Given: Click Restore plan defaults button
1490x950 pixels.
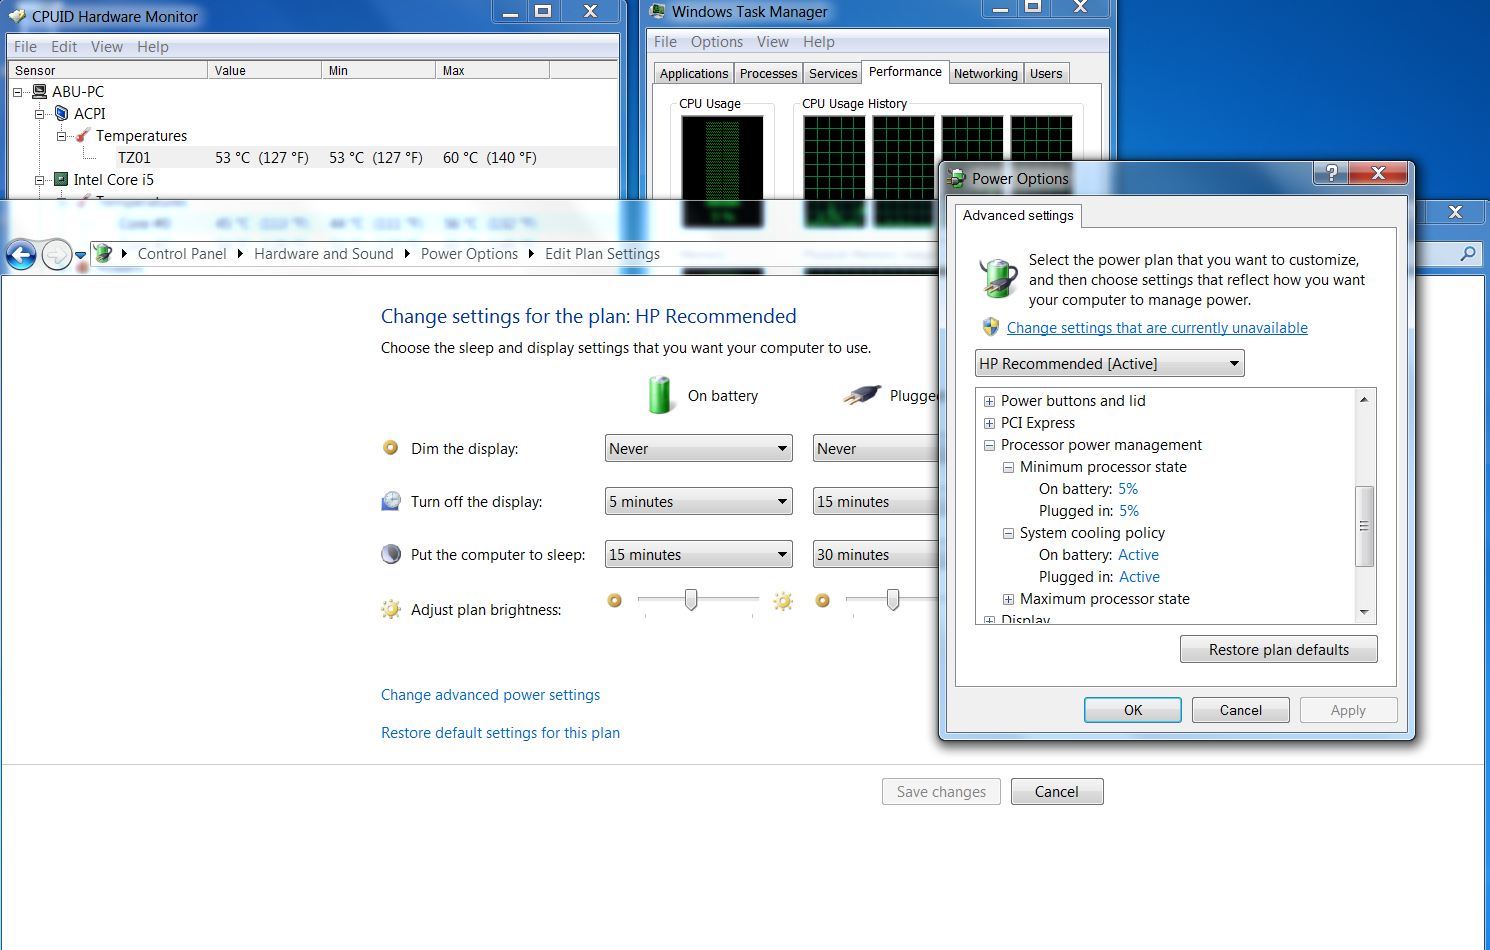Looking at the screenshot, I should [1279, 649].
